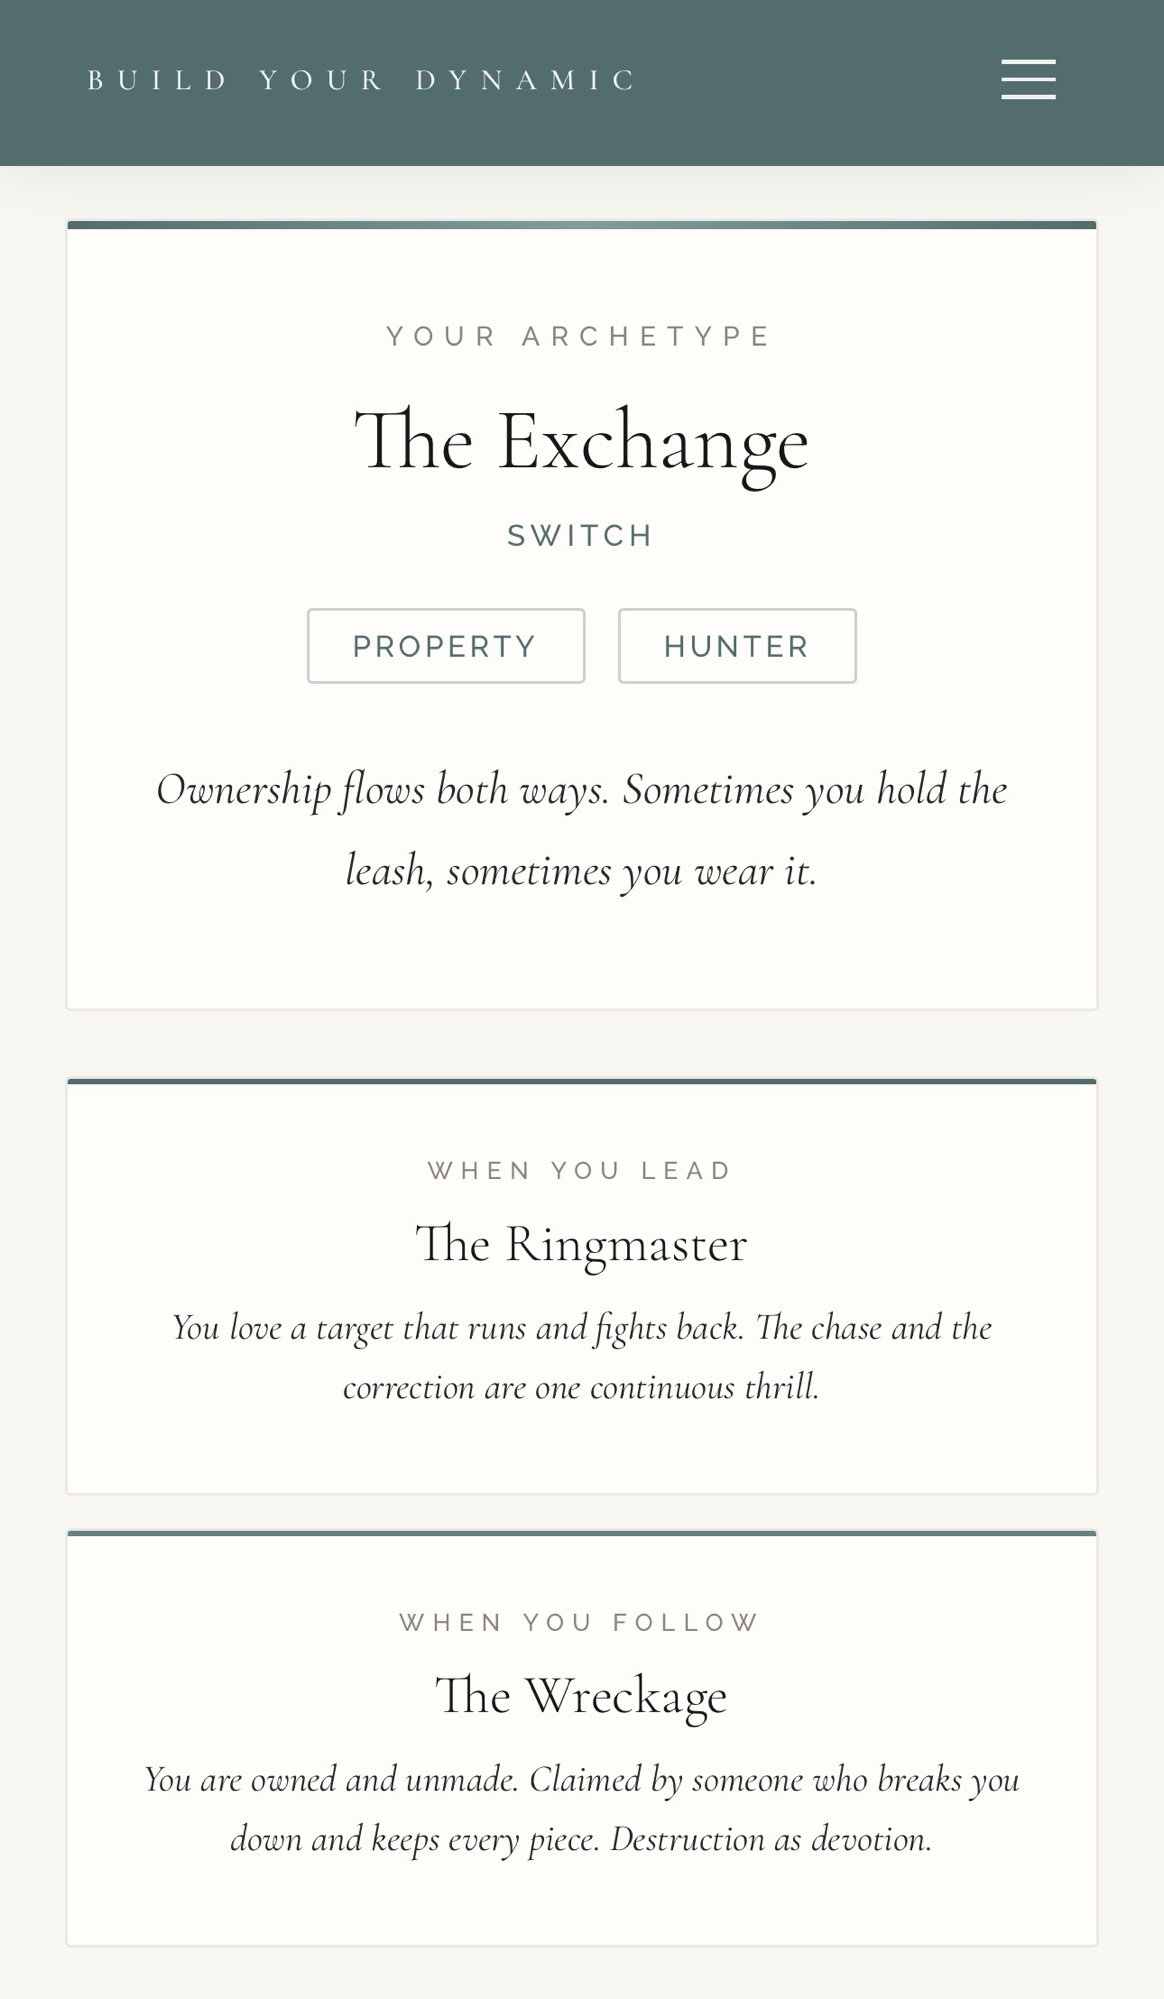Open the hamburger menu
This screenshot has width=1164, height=1999.
[1028, 79]
